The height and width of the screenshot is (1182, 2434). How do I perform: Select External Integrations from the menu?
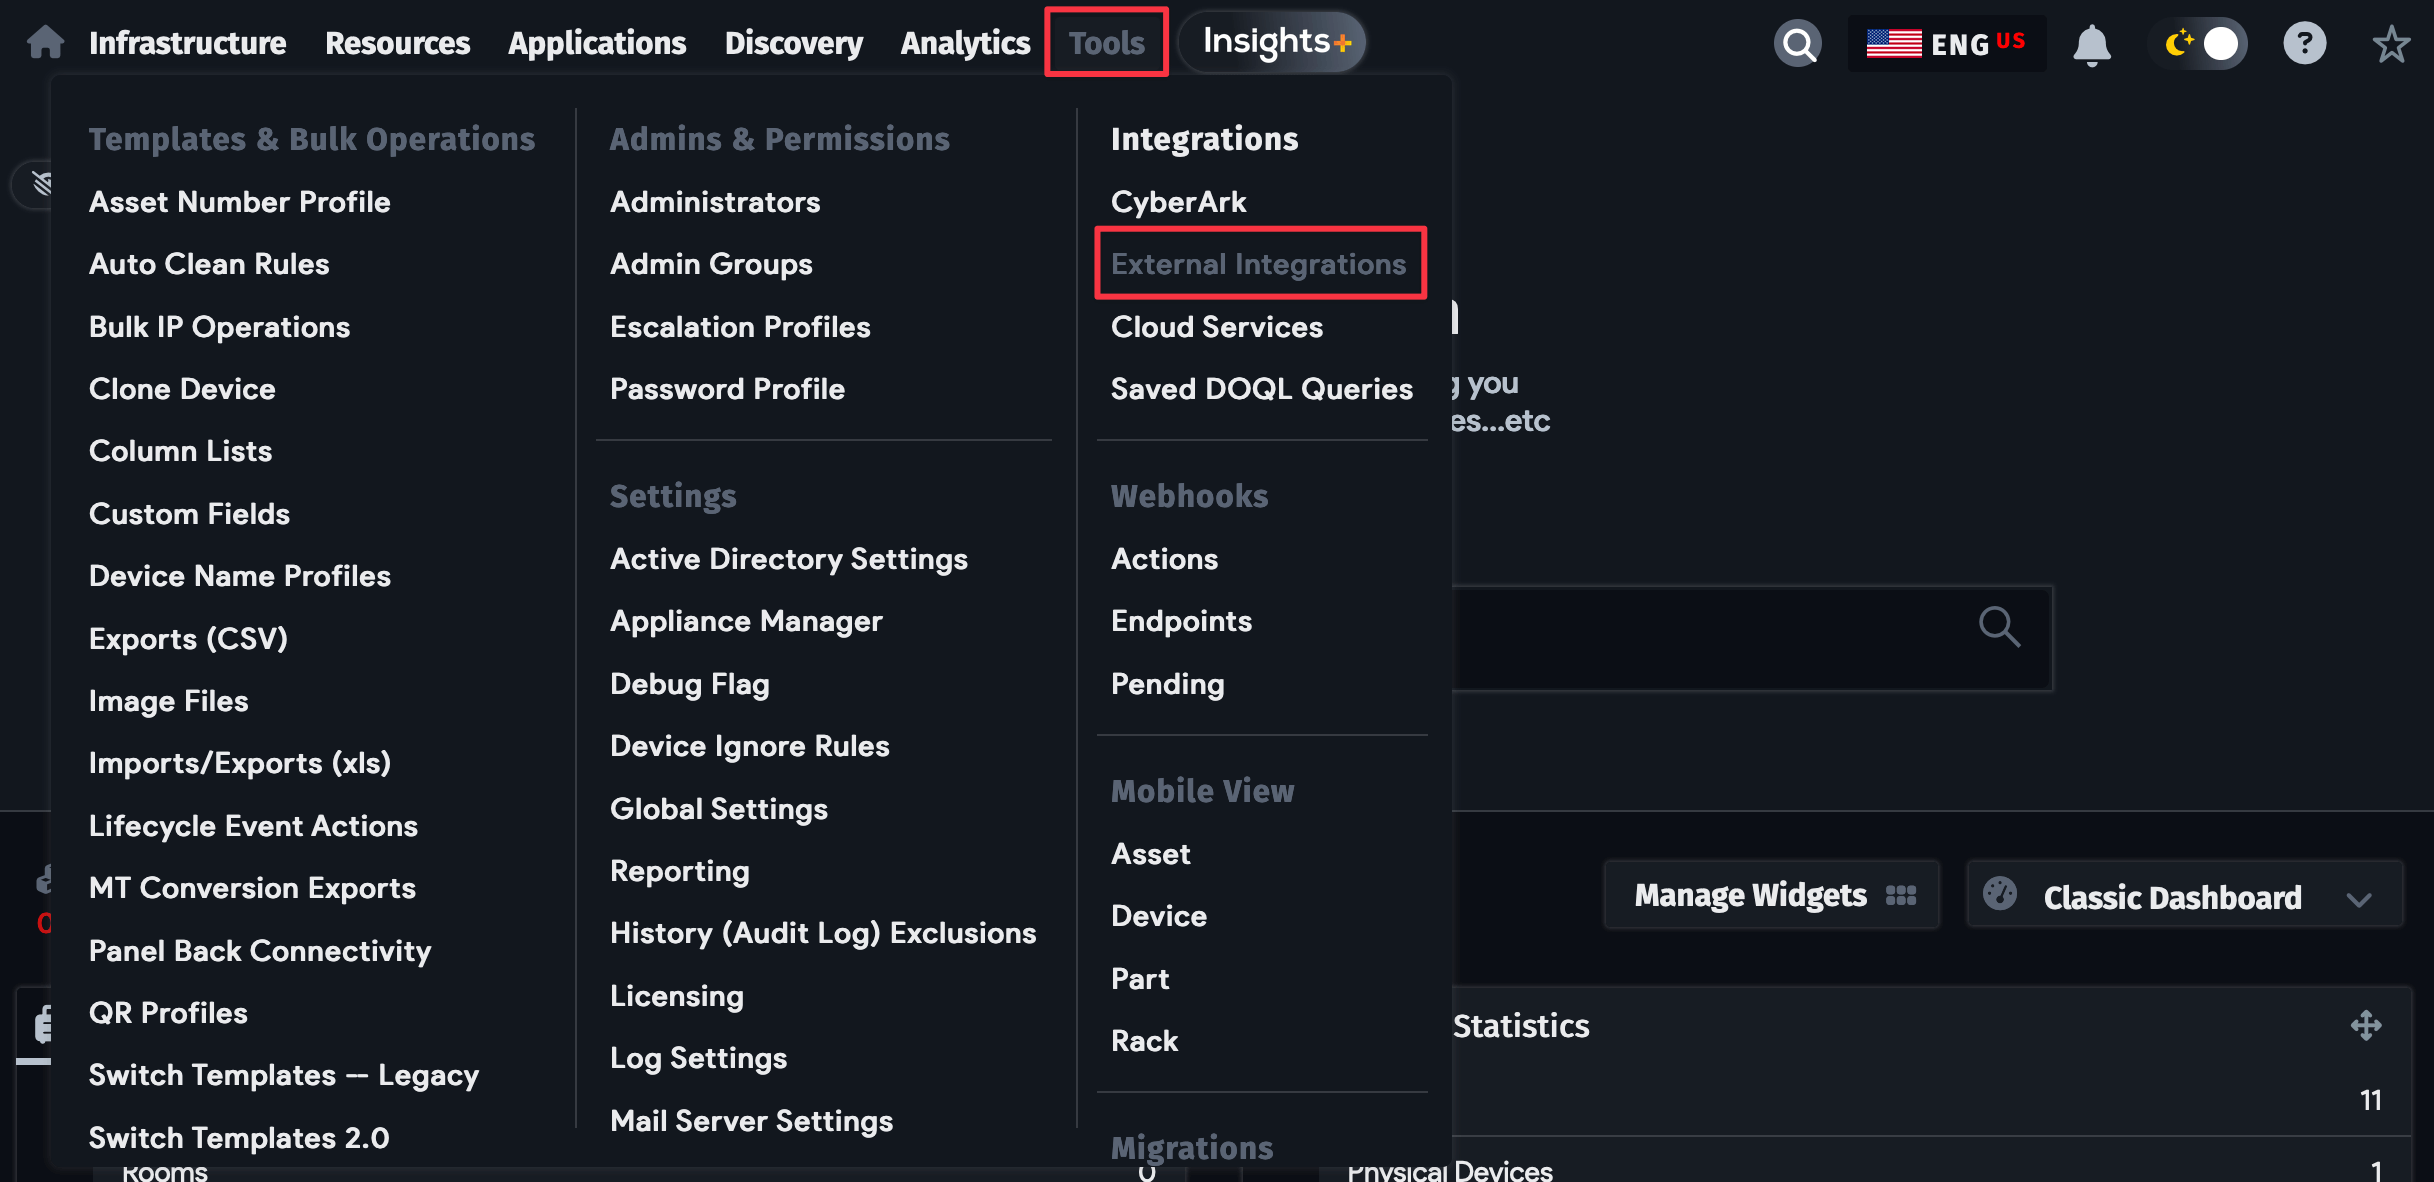point(1259,263)
